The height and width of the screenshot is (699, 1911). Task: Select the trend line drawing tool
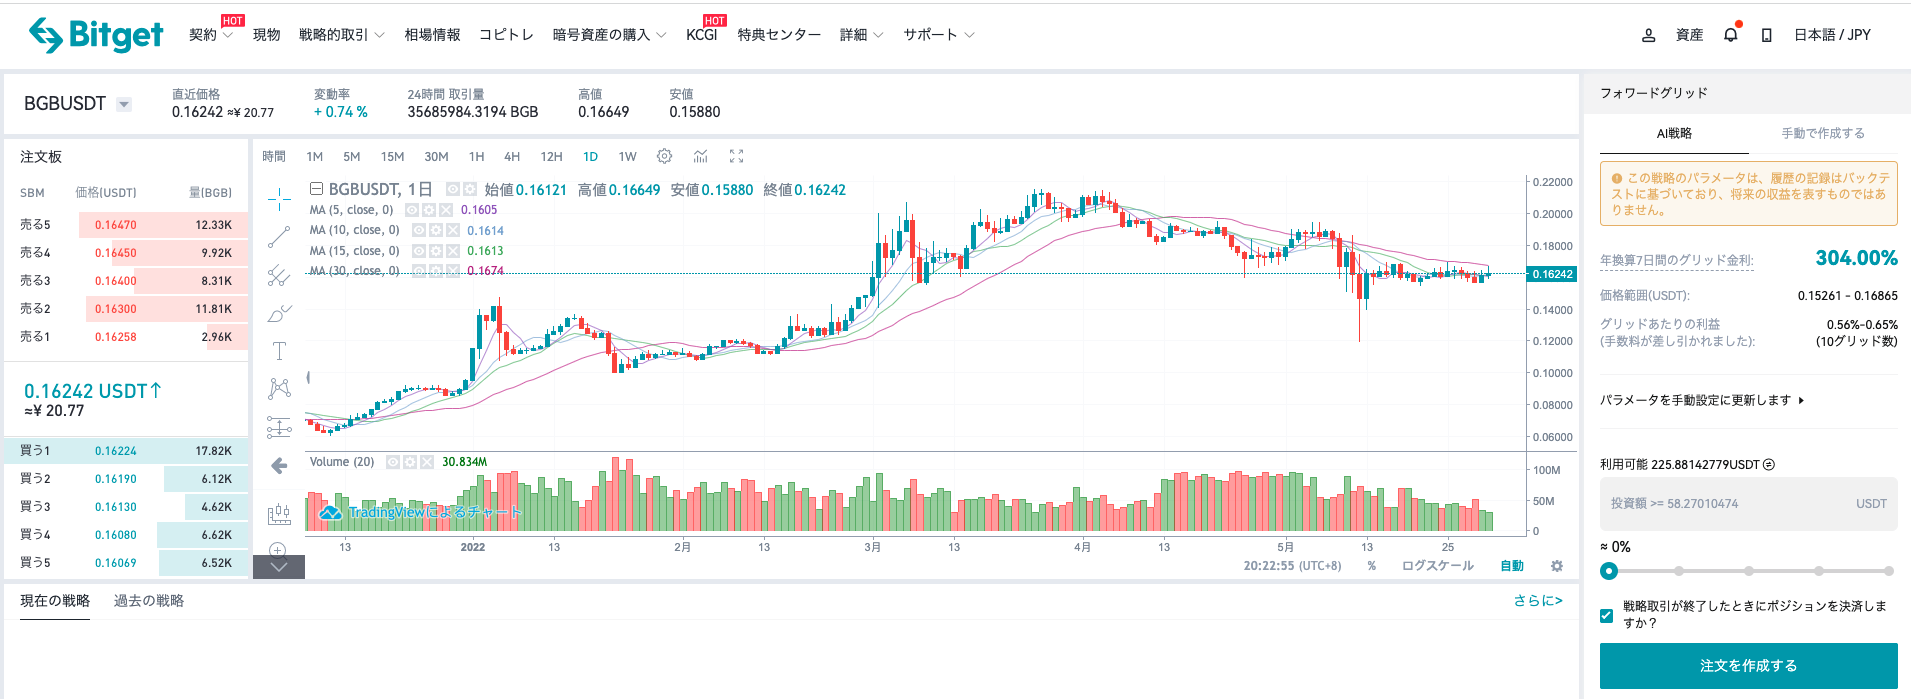click(279, 237)
